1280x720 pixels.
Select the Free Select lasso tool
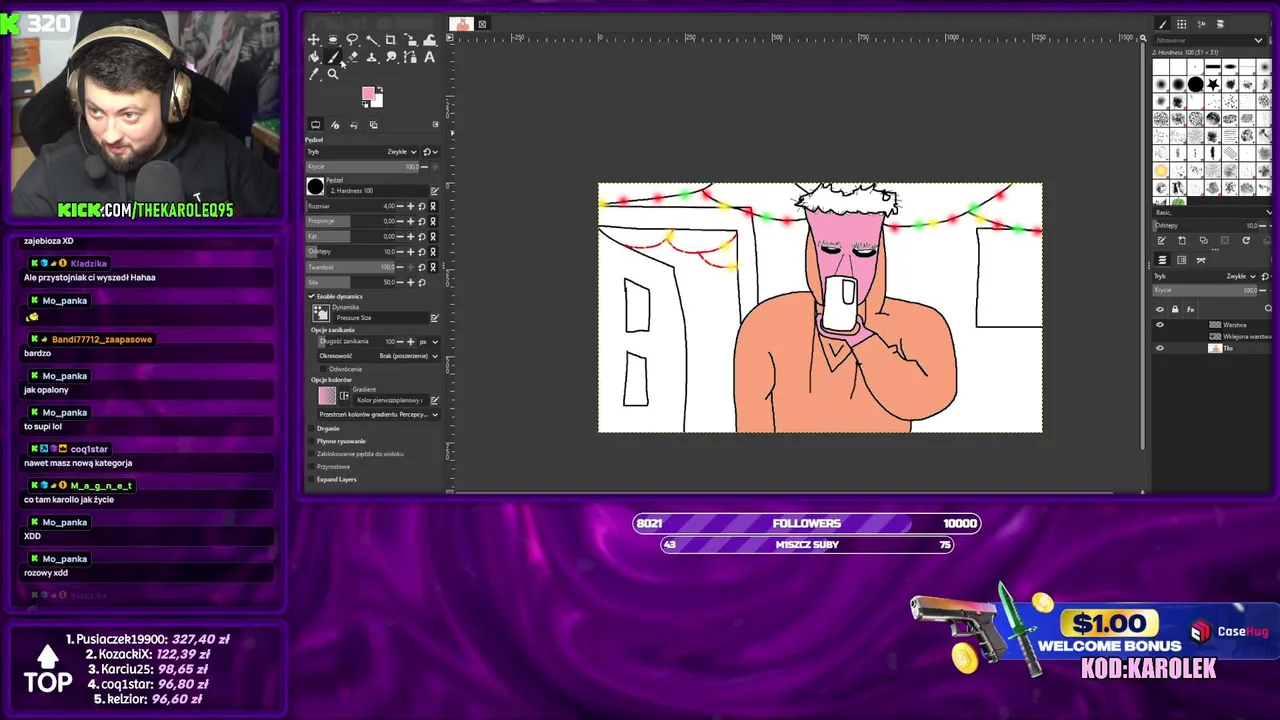tap(352, 40)
